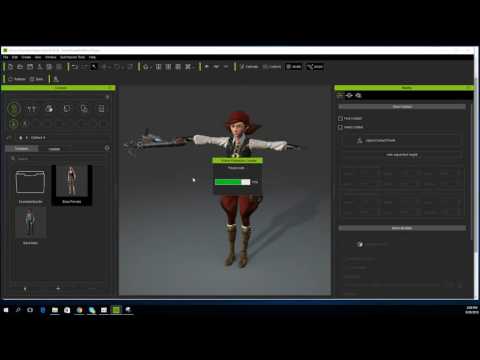The image size is (480, 360).
Task: Click the button below the figure-icon button
Action: click(x=402, y=155)
